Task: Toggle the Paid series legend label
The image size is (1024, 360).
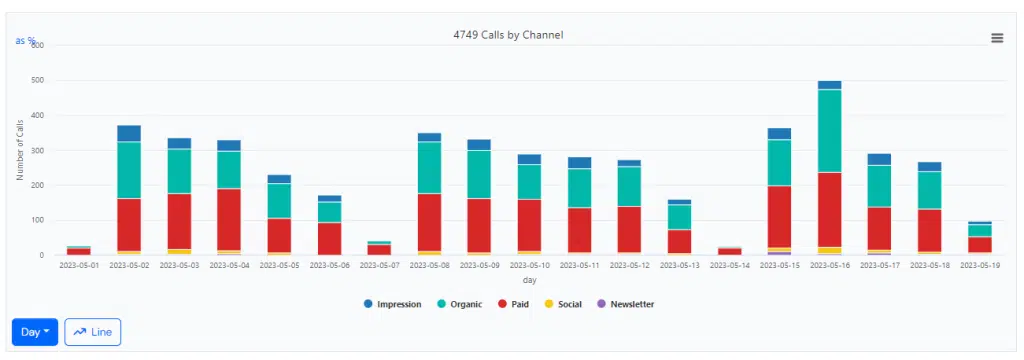Action: click(520, 304)
